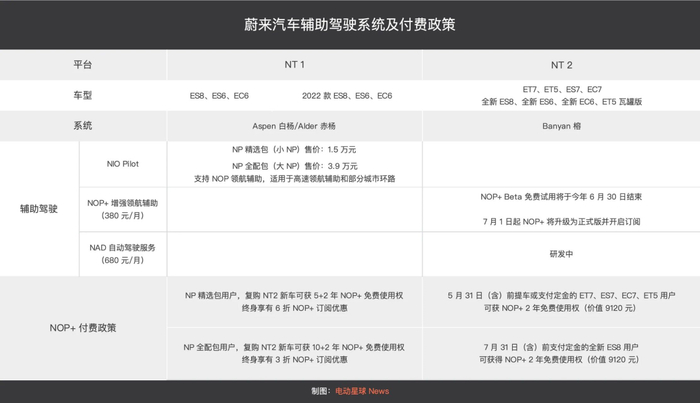Click the 5 月 31 日(含)前提车 line
700x403 pixels.
(x=561, y=295)
